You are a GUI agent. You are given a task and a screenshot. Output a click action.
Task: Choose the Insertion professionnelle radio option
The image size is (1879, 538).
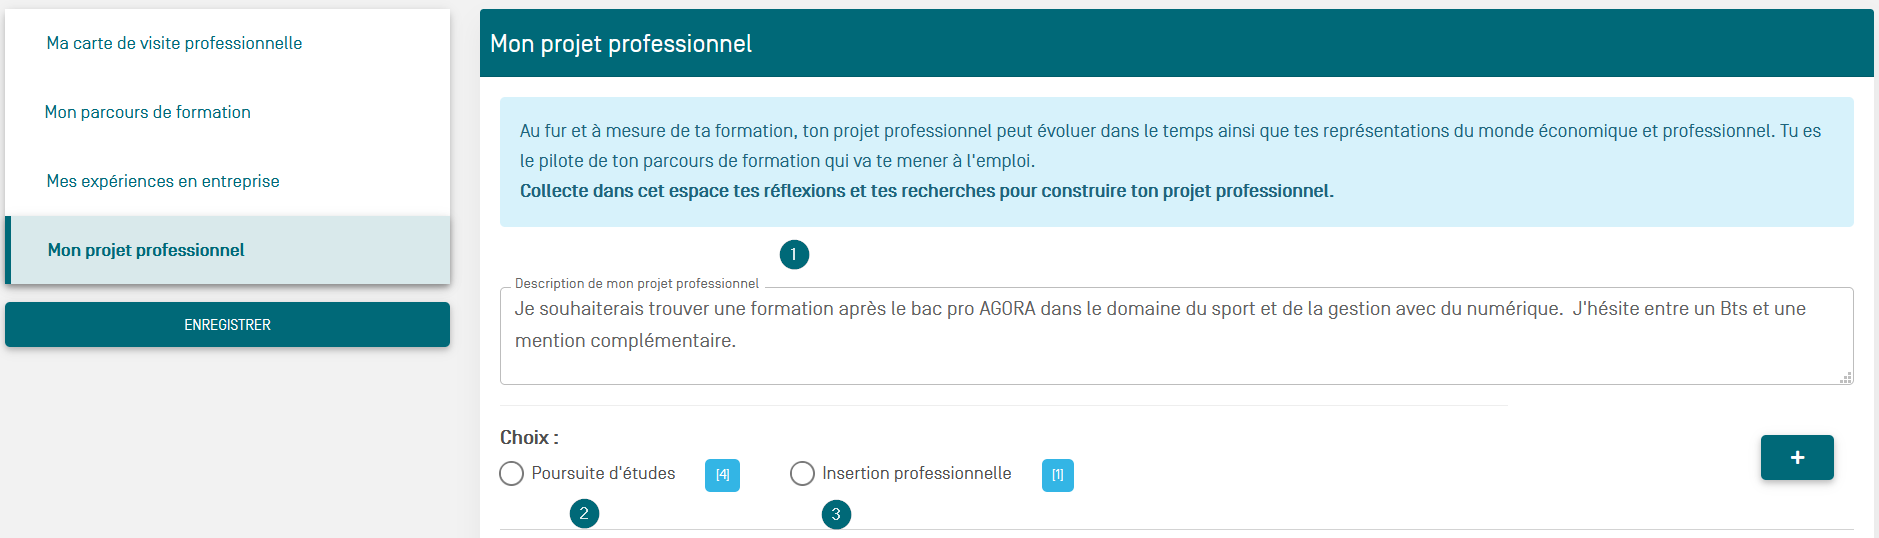coord(802,474)
